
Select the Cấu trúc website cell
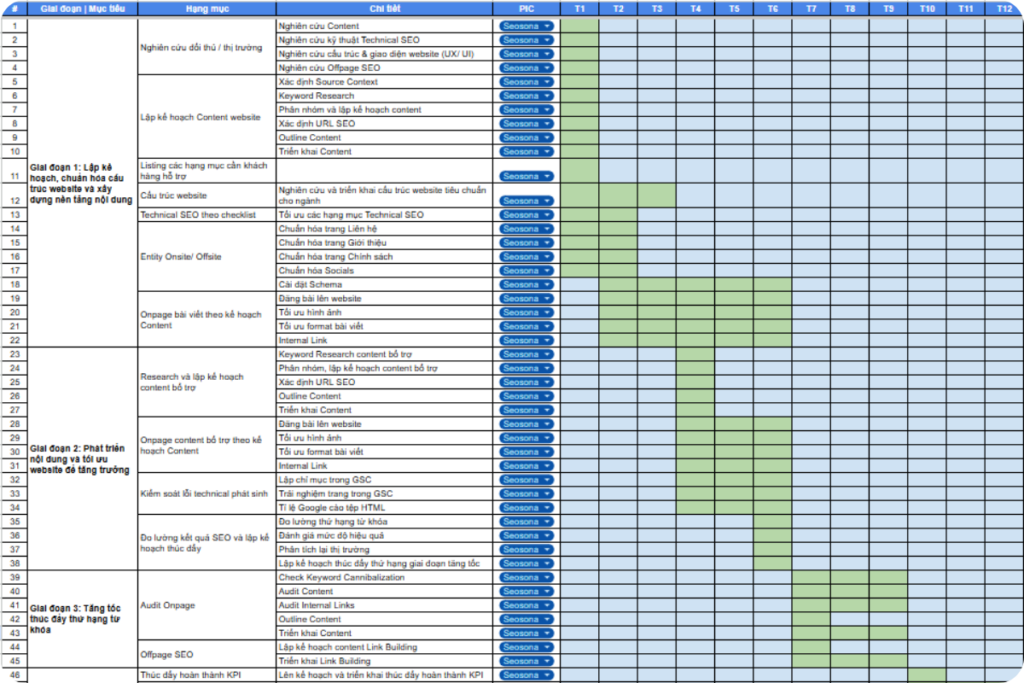pyautogui.click(x=207, y=196)
